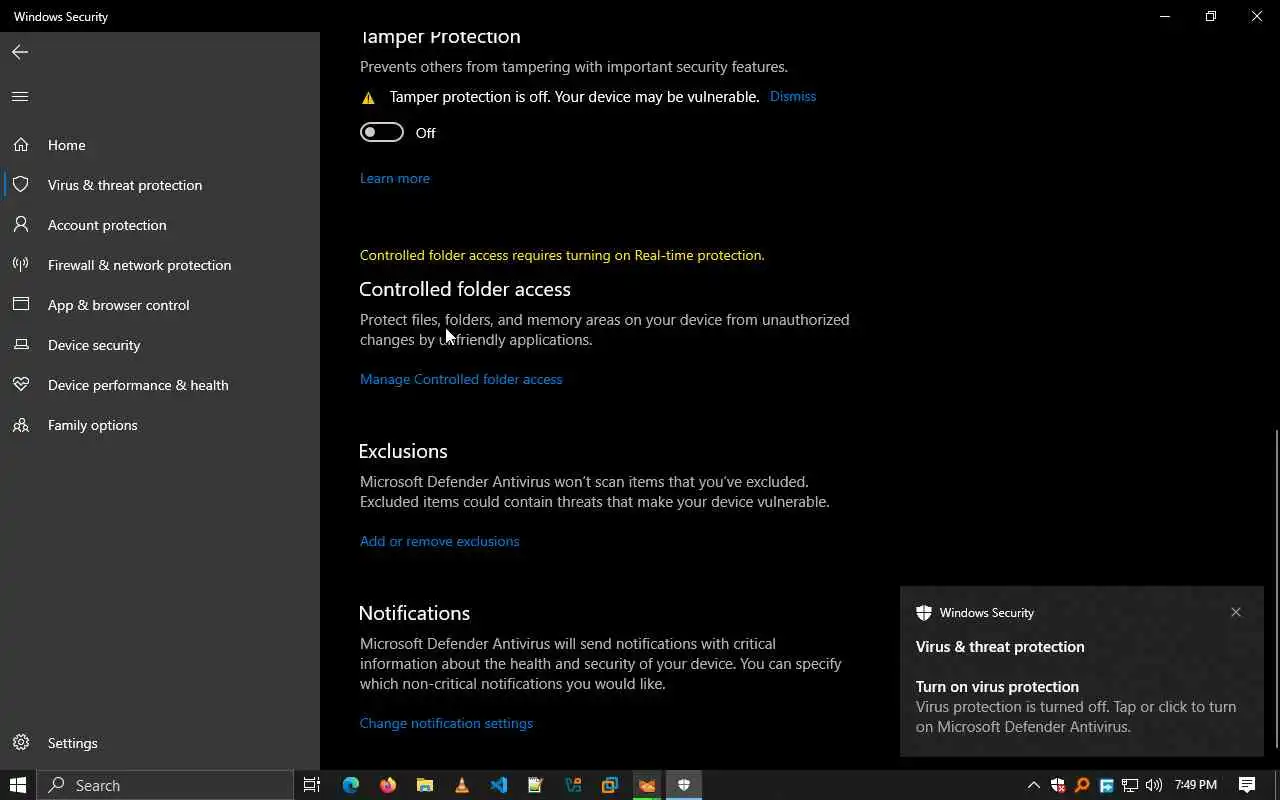Image resolution: width=1280 pixels, height=800 pixels.
Task: Click the Settings gear icon
Action: pyautogui.click(x=20, y=743)
